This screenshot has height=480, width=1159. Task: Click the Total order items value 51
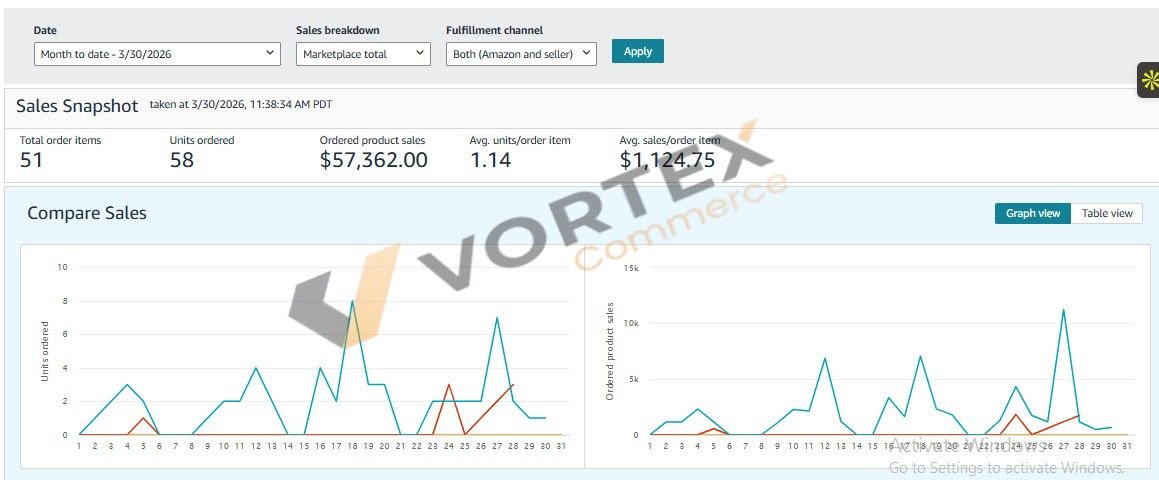(x=31, y=160)
